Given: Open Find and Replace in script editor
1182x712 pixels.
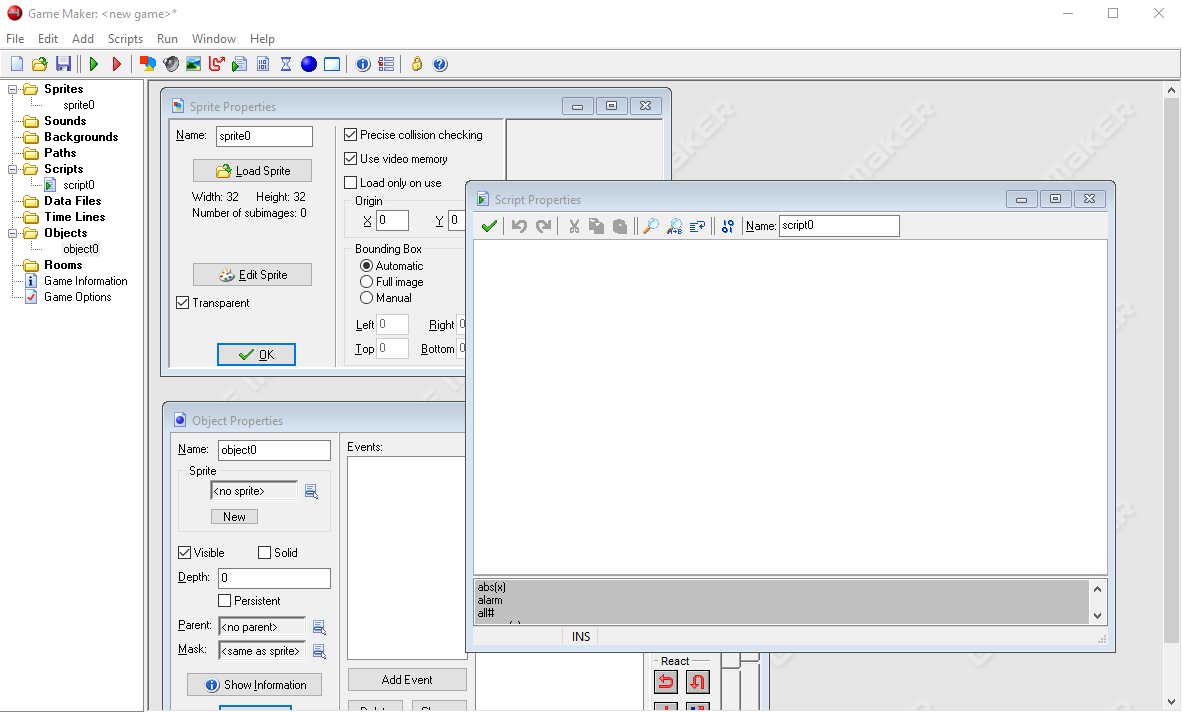Looking at the screenshot, I should pos(675,225).
